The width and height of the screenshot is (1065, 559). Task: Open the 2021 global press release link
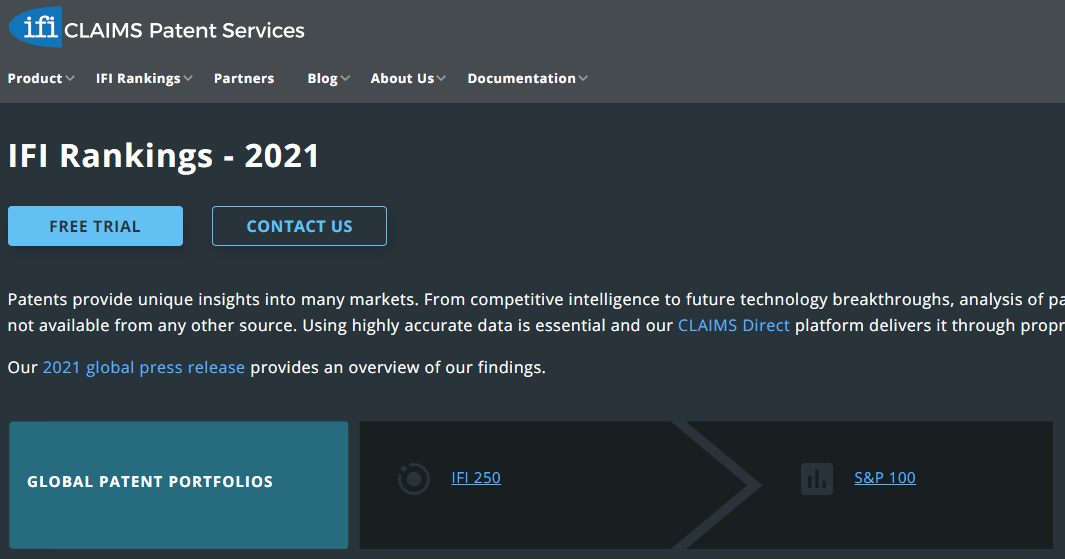pyautogui.click(x=143, y=367)
